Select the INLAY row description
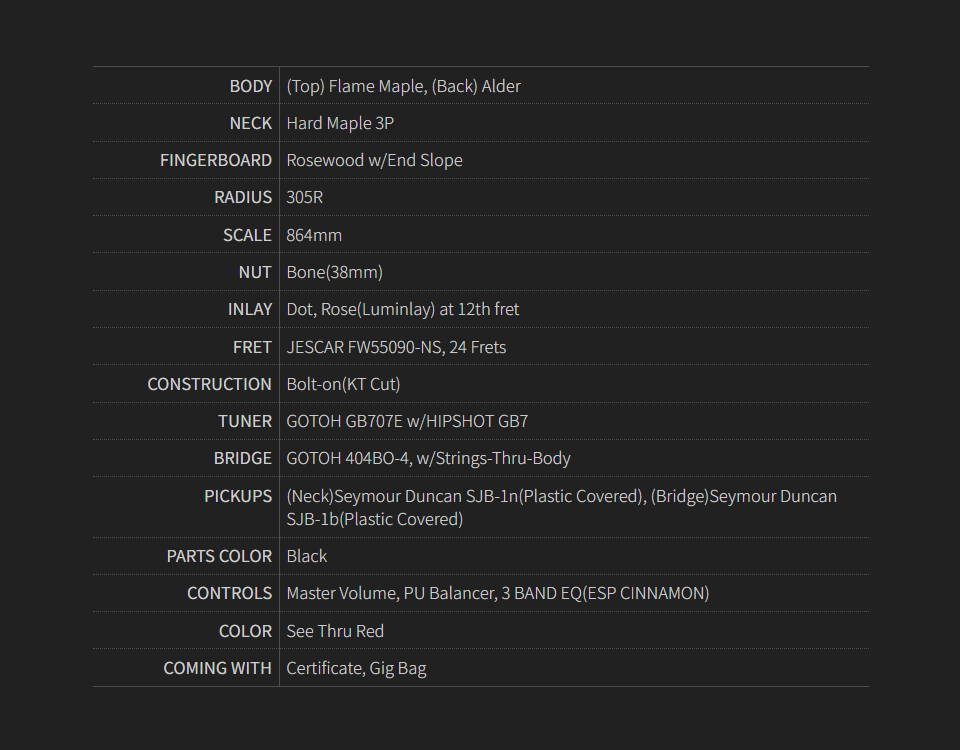Viewport: 960px width, 750px height. pyautogui.click(x=402, y=309)
